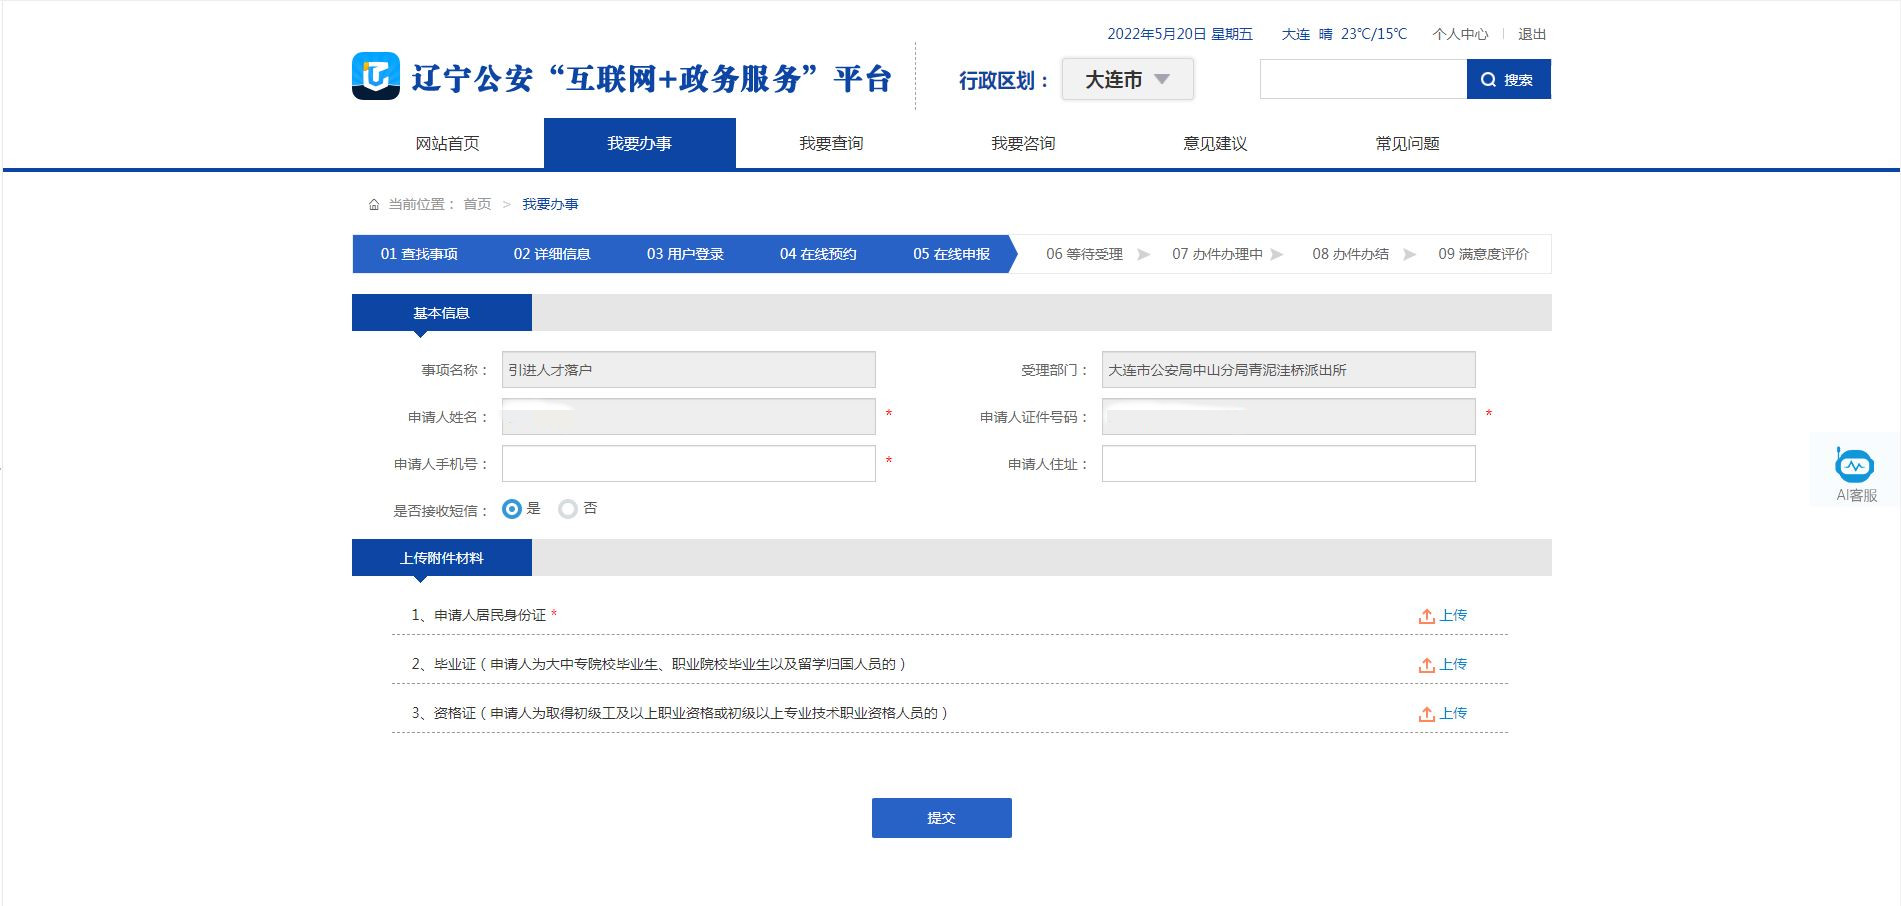The image size is (1901, 906).
Task: Click the 申请人住址 input field
Action: (1288, 464)
